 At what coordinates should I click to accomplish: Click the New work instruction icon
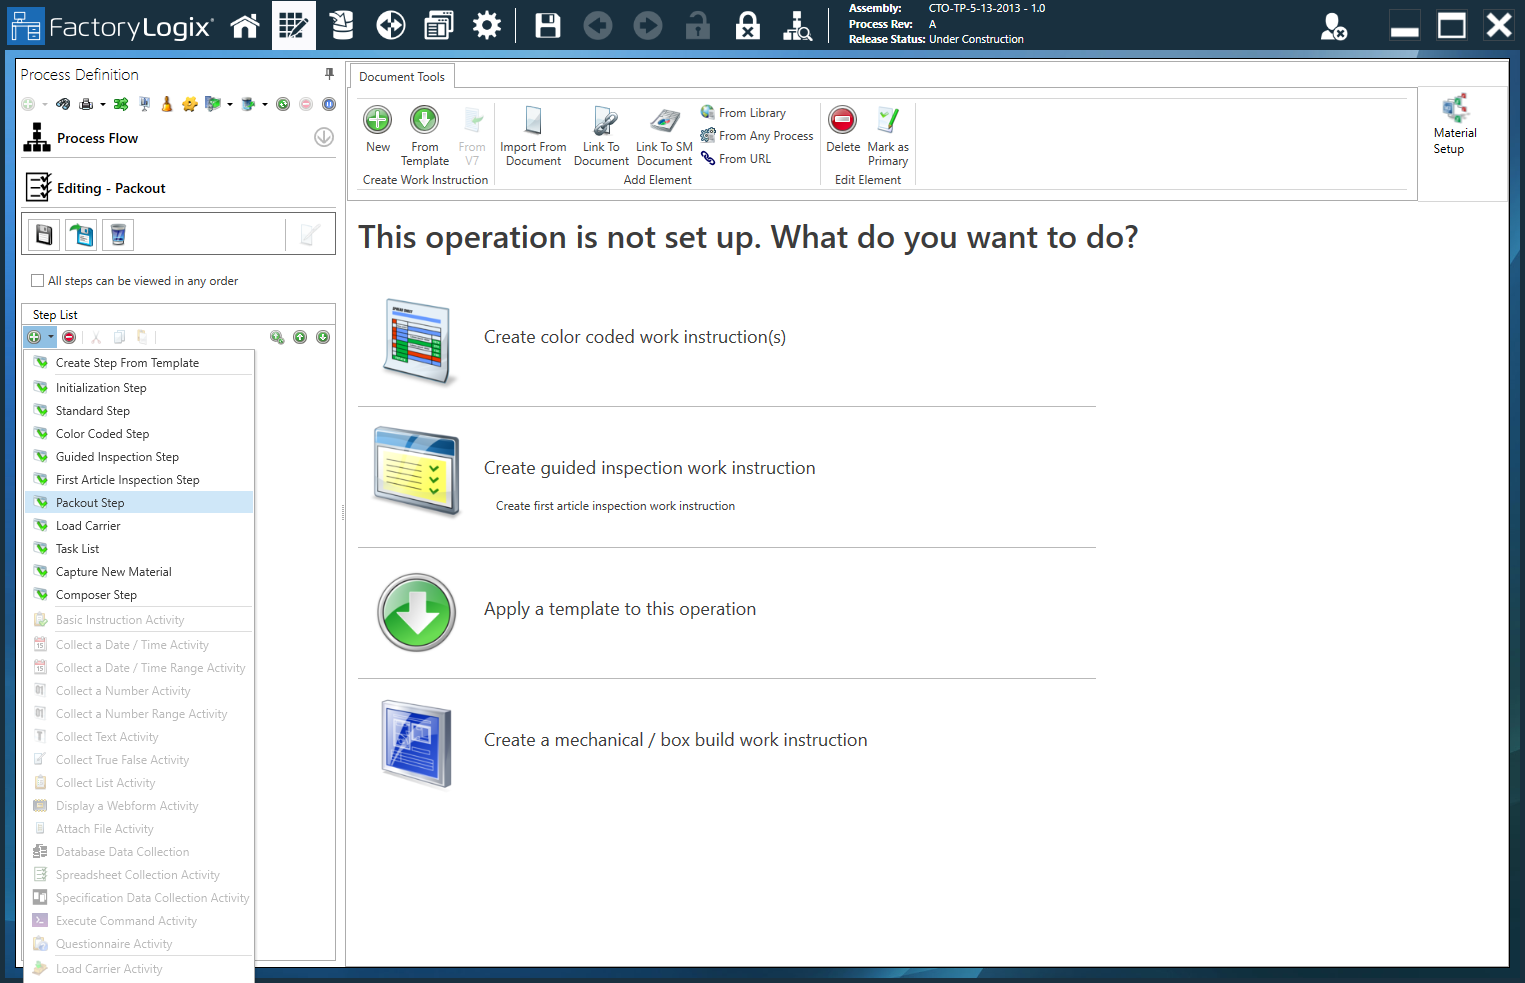[x=378, y=121]
